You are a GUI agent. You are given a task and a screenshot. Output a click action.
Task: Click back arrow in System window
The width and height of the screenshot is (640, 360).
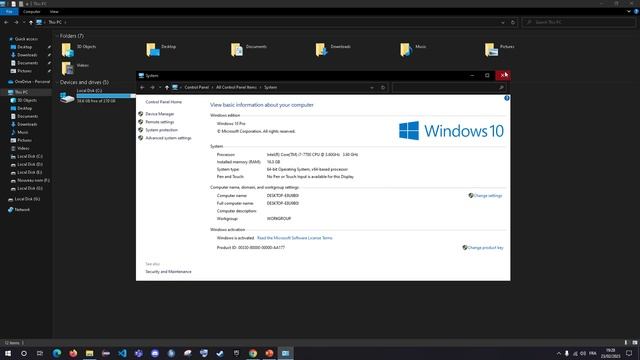click(x=142, y=87)
